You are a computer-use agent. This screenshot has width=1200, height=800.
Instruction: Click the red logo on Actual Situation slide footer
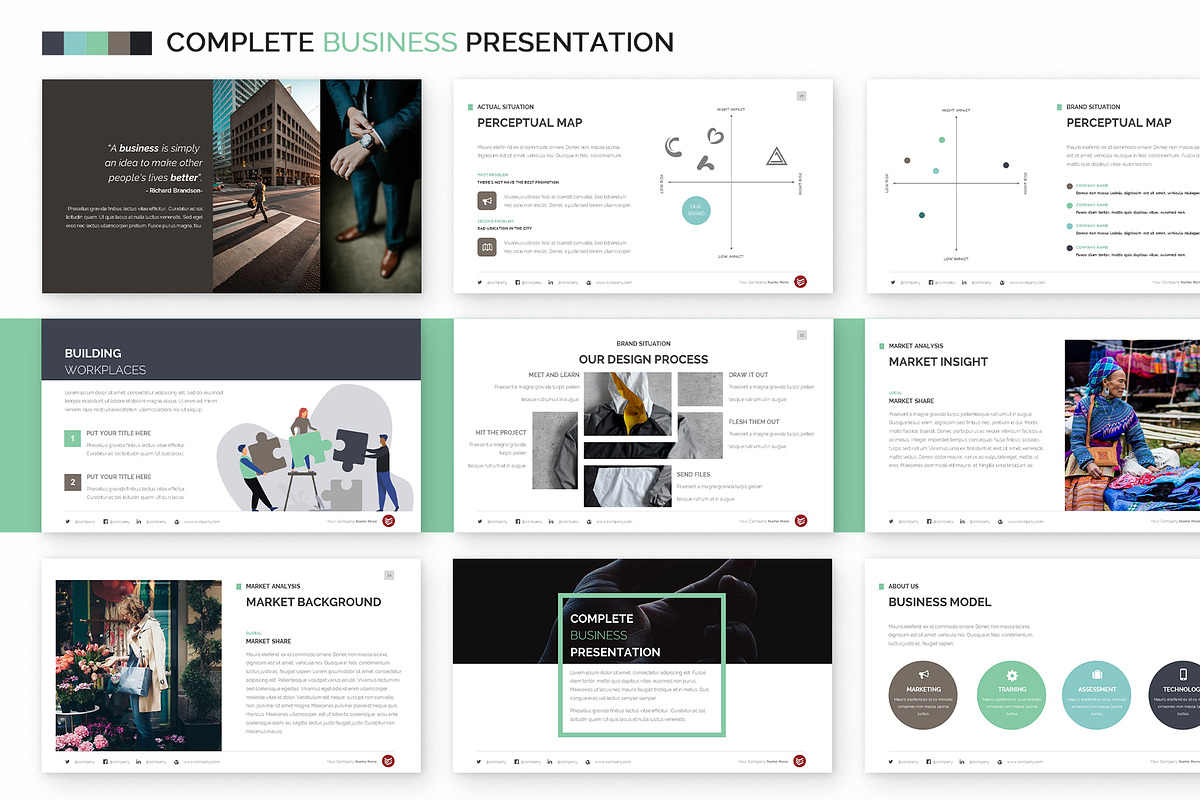coord(800,282)
